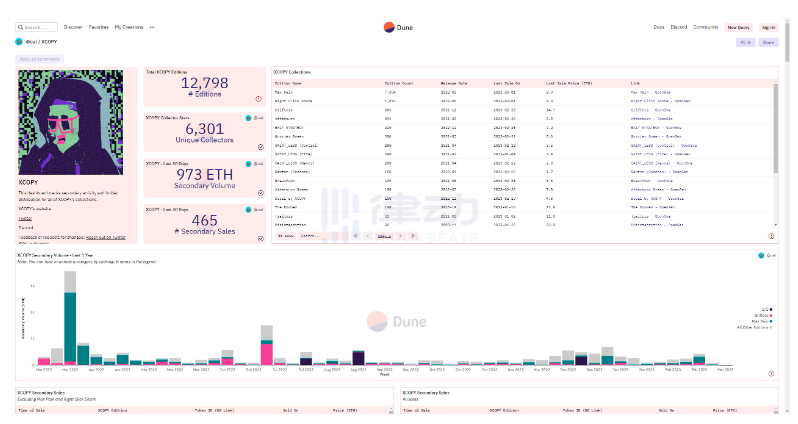Click the New Query button

tap(738, 27)
